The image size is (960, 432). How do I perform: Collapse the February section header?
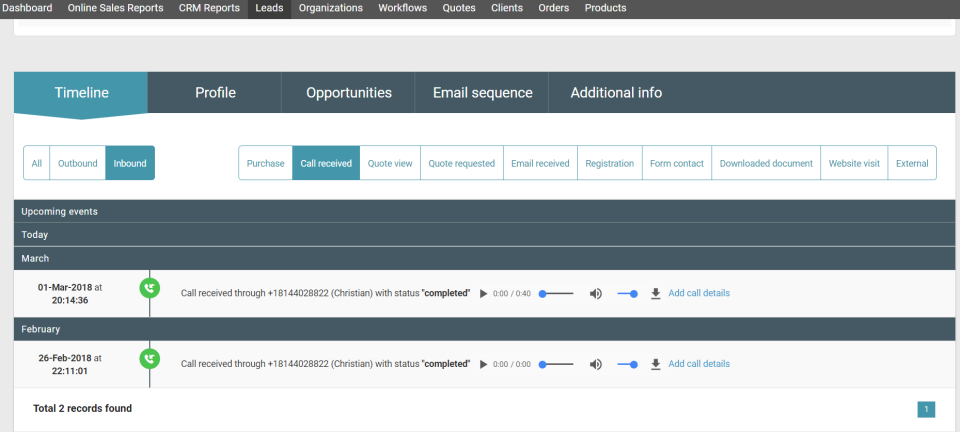pyautogui.click(x=42, y=328)
